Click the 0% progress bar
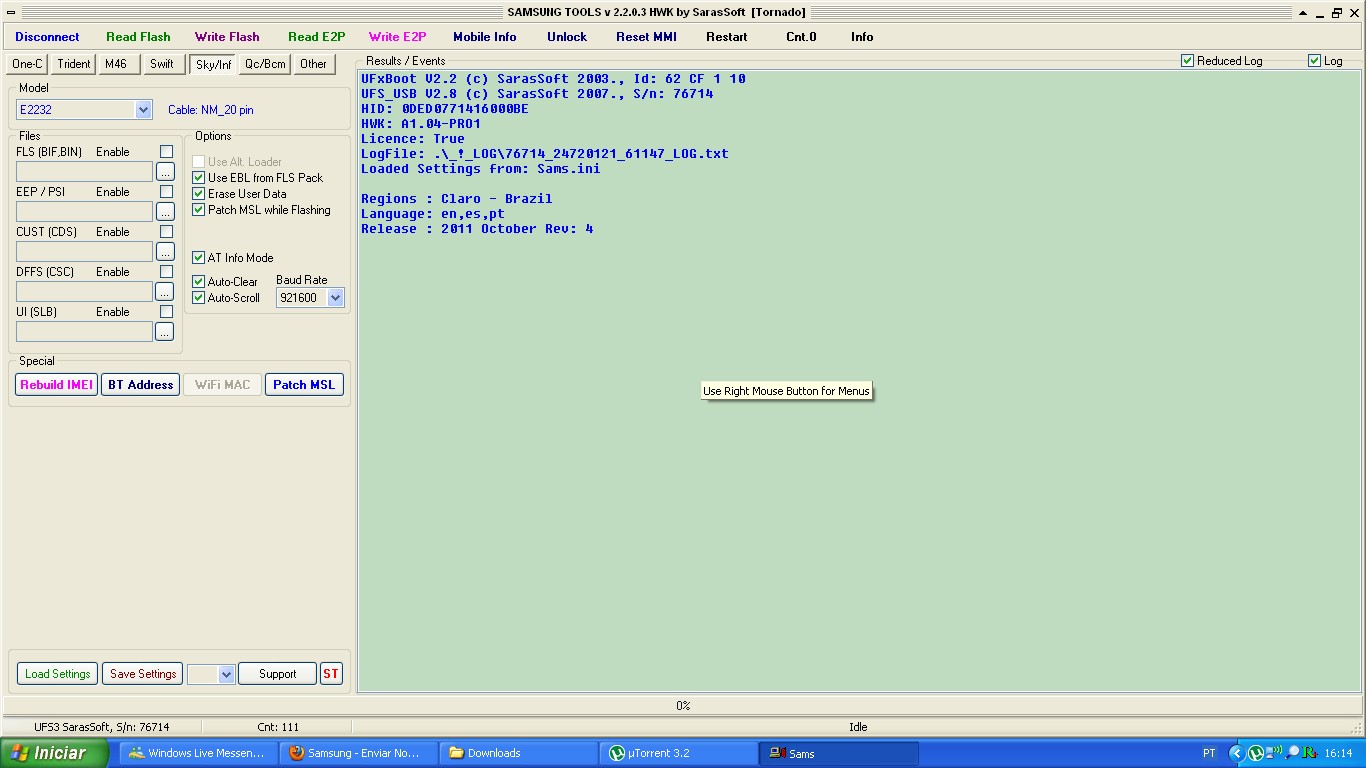This screenshot has height=768, width=1366. [682, 706]
